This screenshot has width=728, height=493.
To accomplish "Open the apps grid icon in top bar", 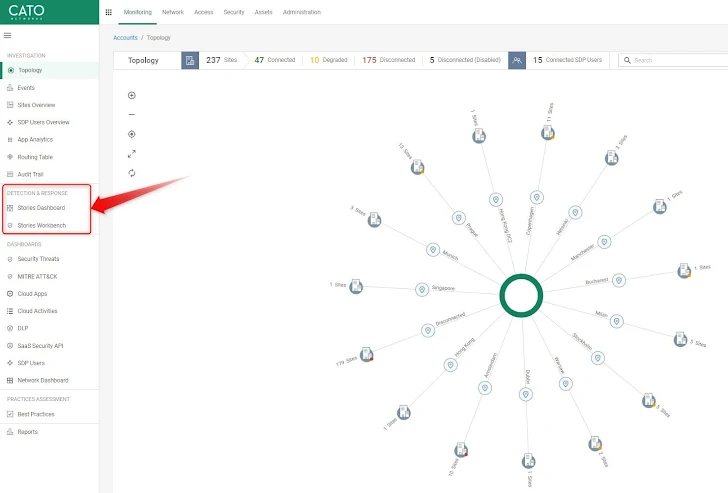I will 109,12.
